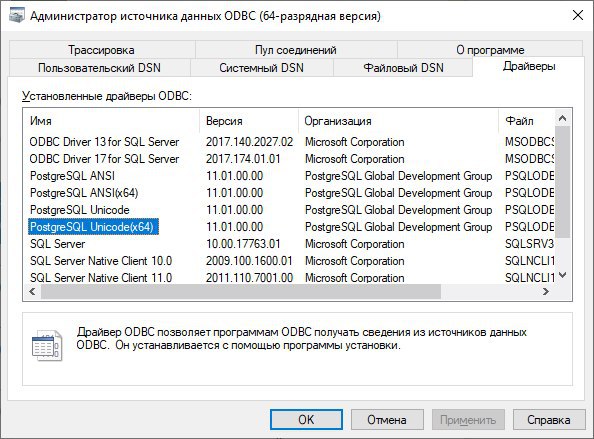This screenshot has width=594, height=439.
Task: Select the PostgreSQL ANSI driver row
Action: pos(72,176)
